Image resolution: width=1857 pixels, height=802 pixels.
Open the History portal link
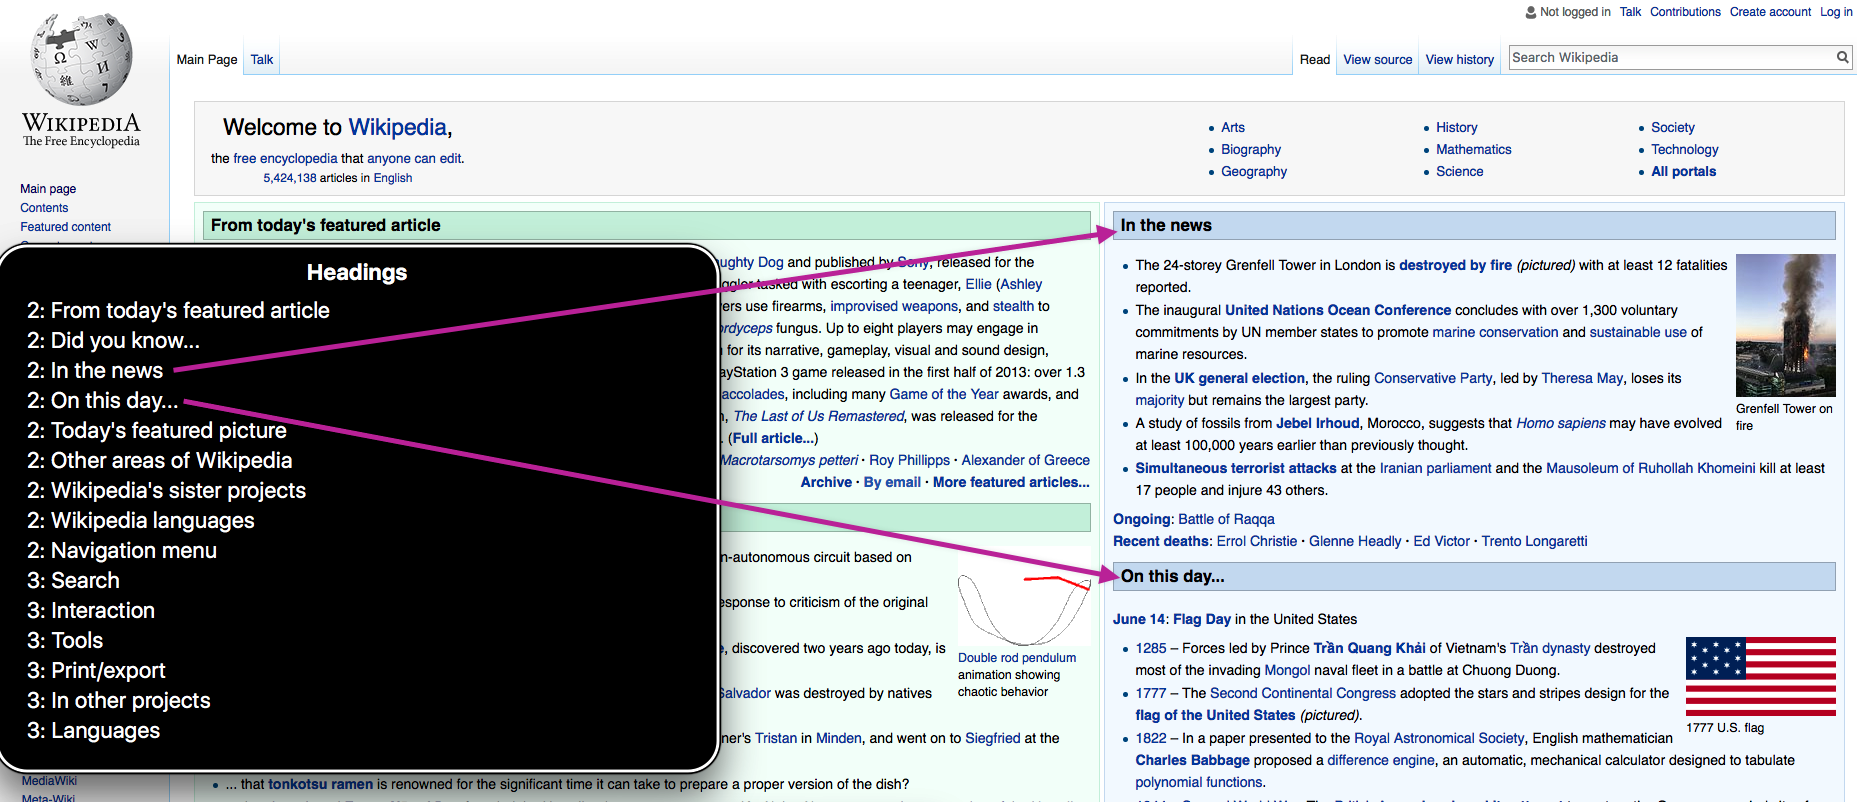[x=1456, y=128]
